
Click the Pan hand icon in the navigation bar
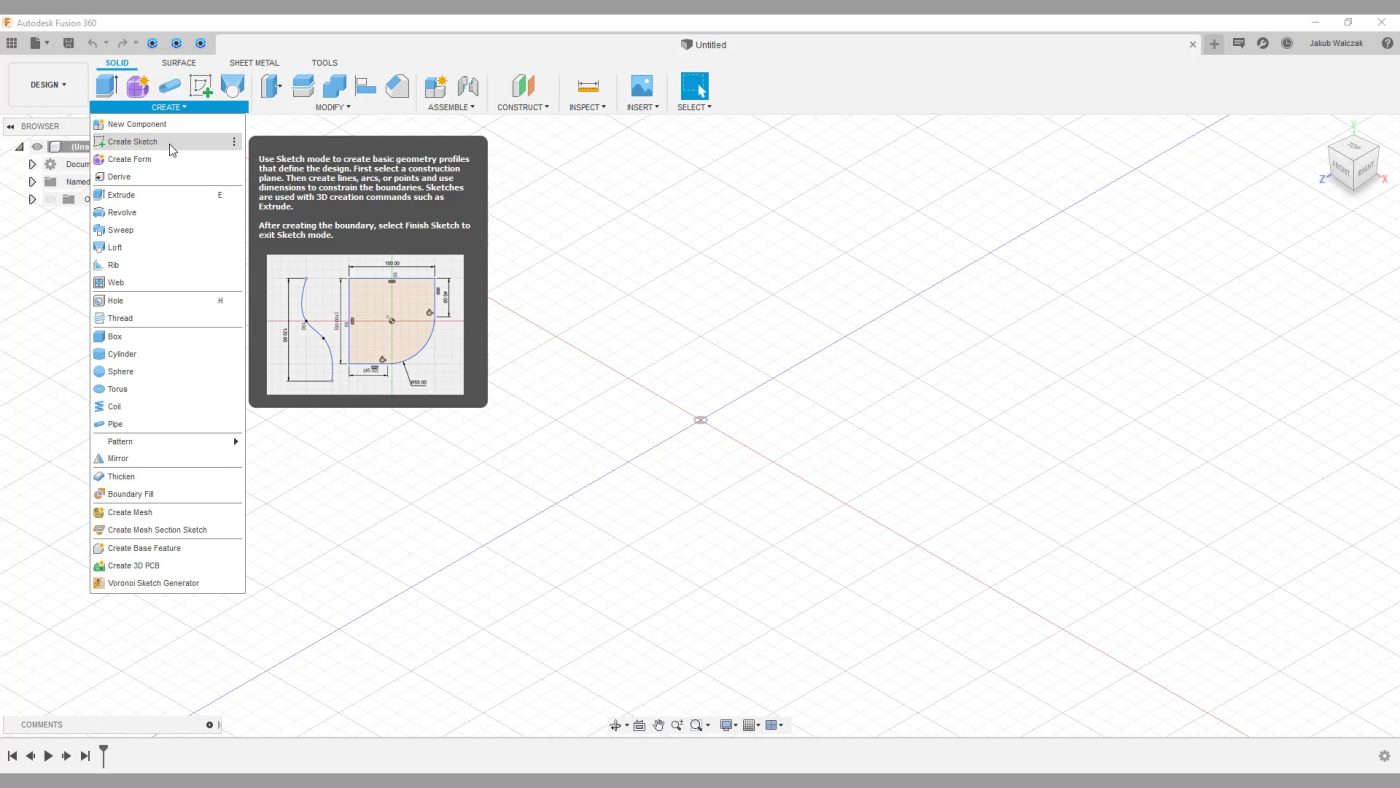click(x=658, y=725)
